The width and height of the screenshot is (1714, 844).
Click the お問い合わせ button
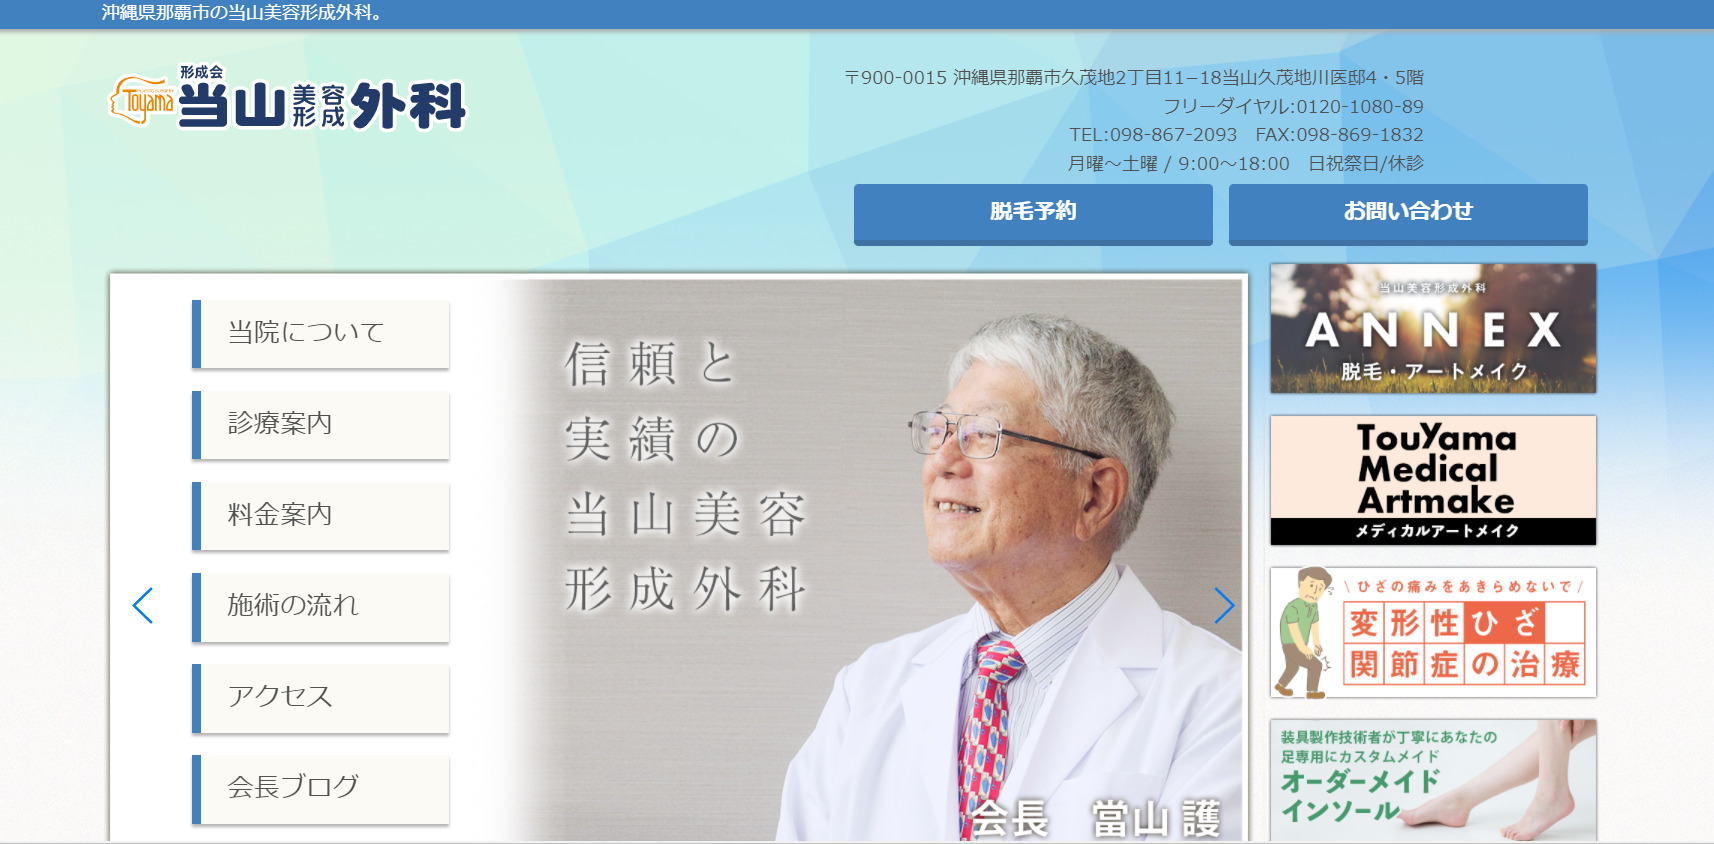[1407, 212]
